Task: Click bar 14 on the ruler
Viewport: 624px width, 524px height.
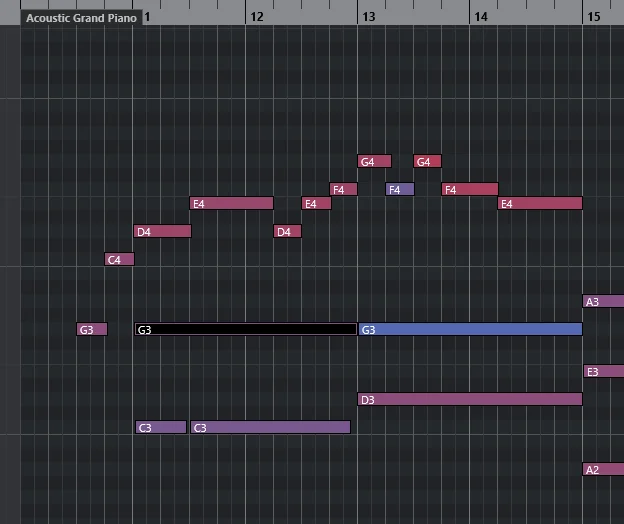Action: point(481,17)
